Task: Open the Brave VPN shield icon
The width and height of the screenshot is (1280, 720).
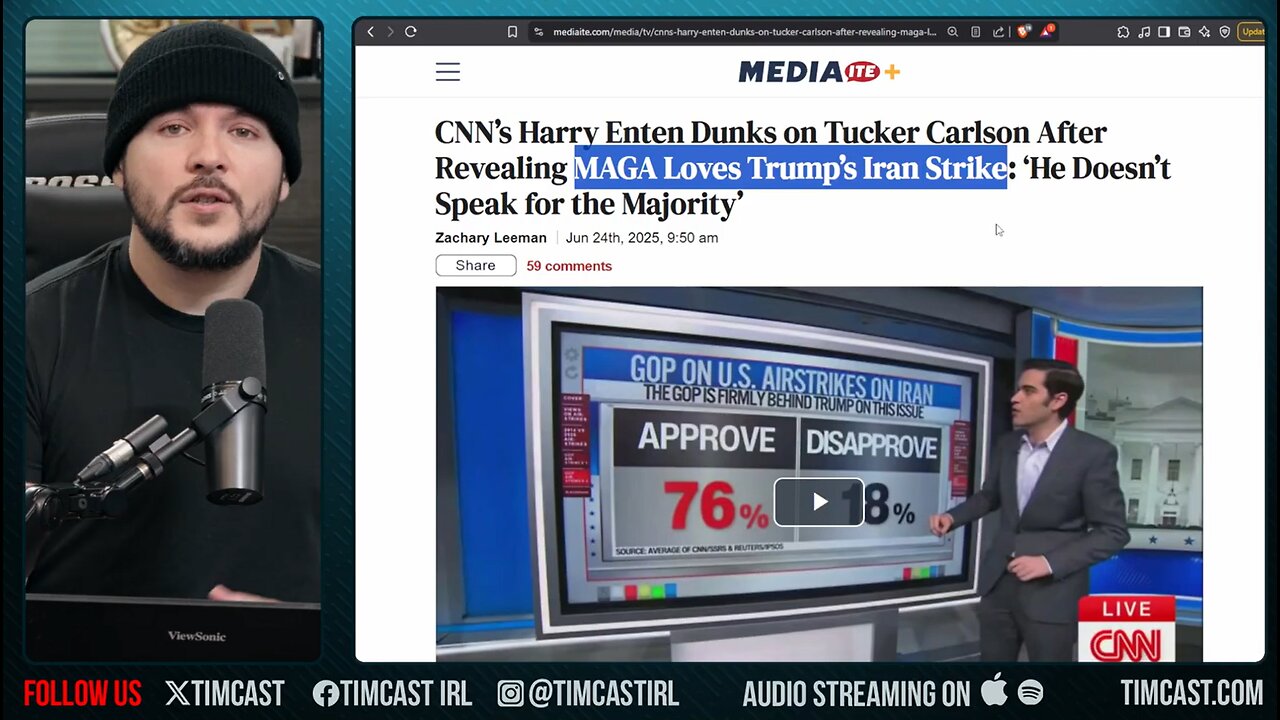Action: (1224, 32)
